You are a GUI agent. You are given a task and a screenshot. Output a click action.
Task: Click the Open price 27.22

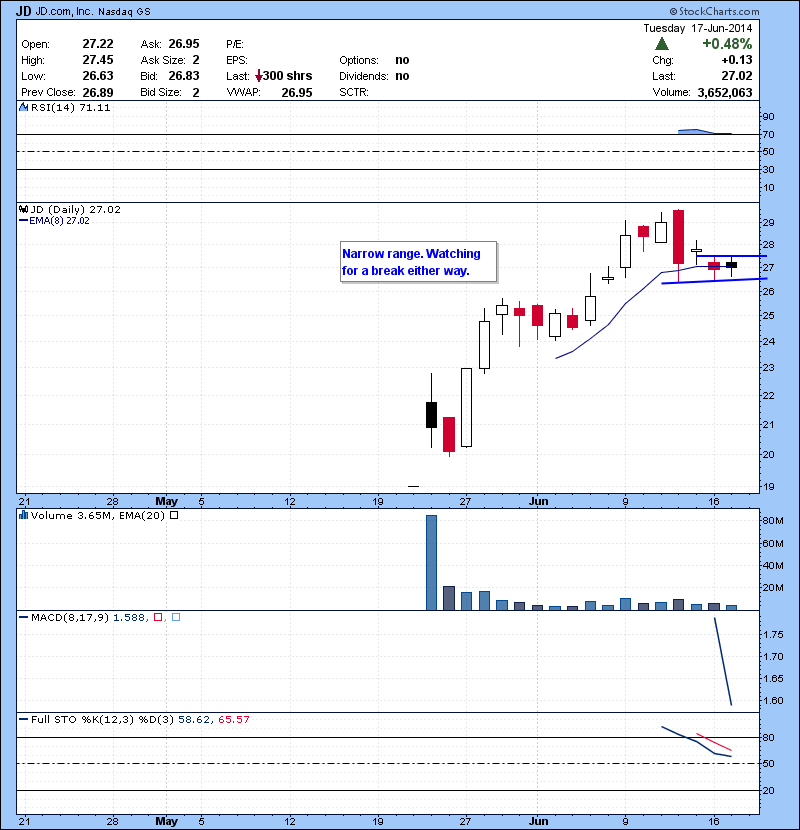[x=98, y=43]
